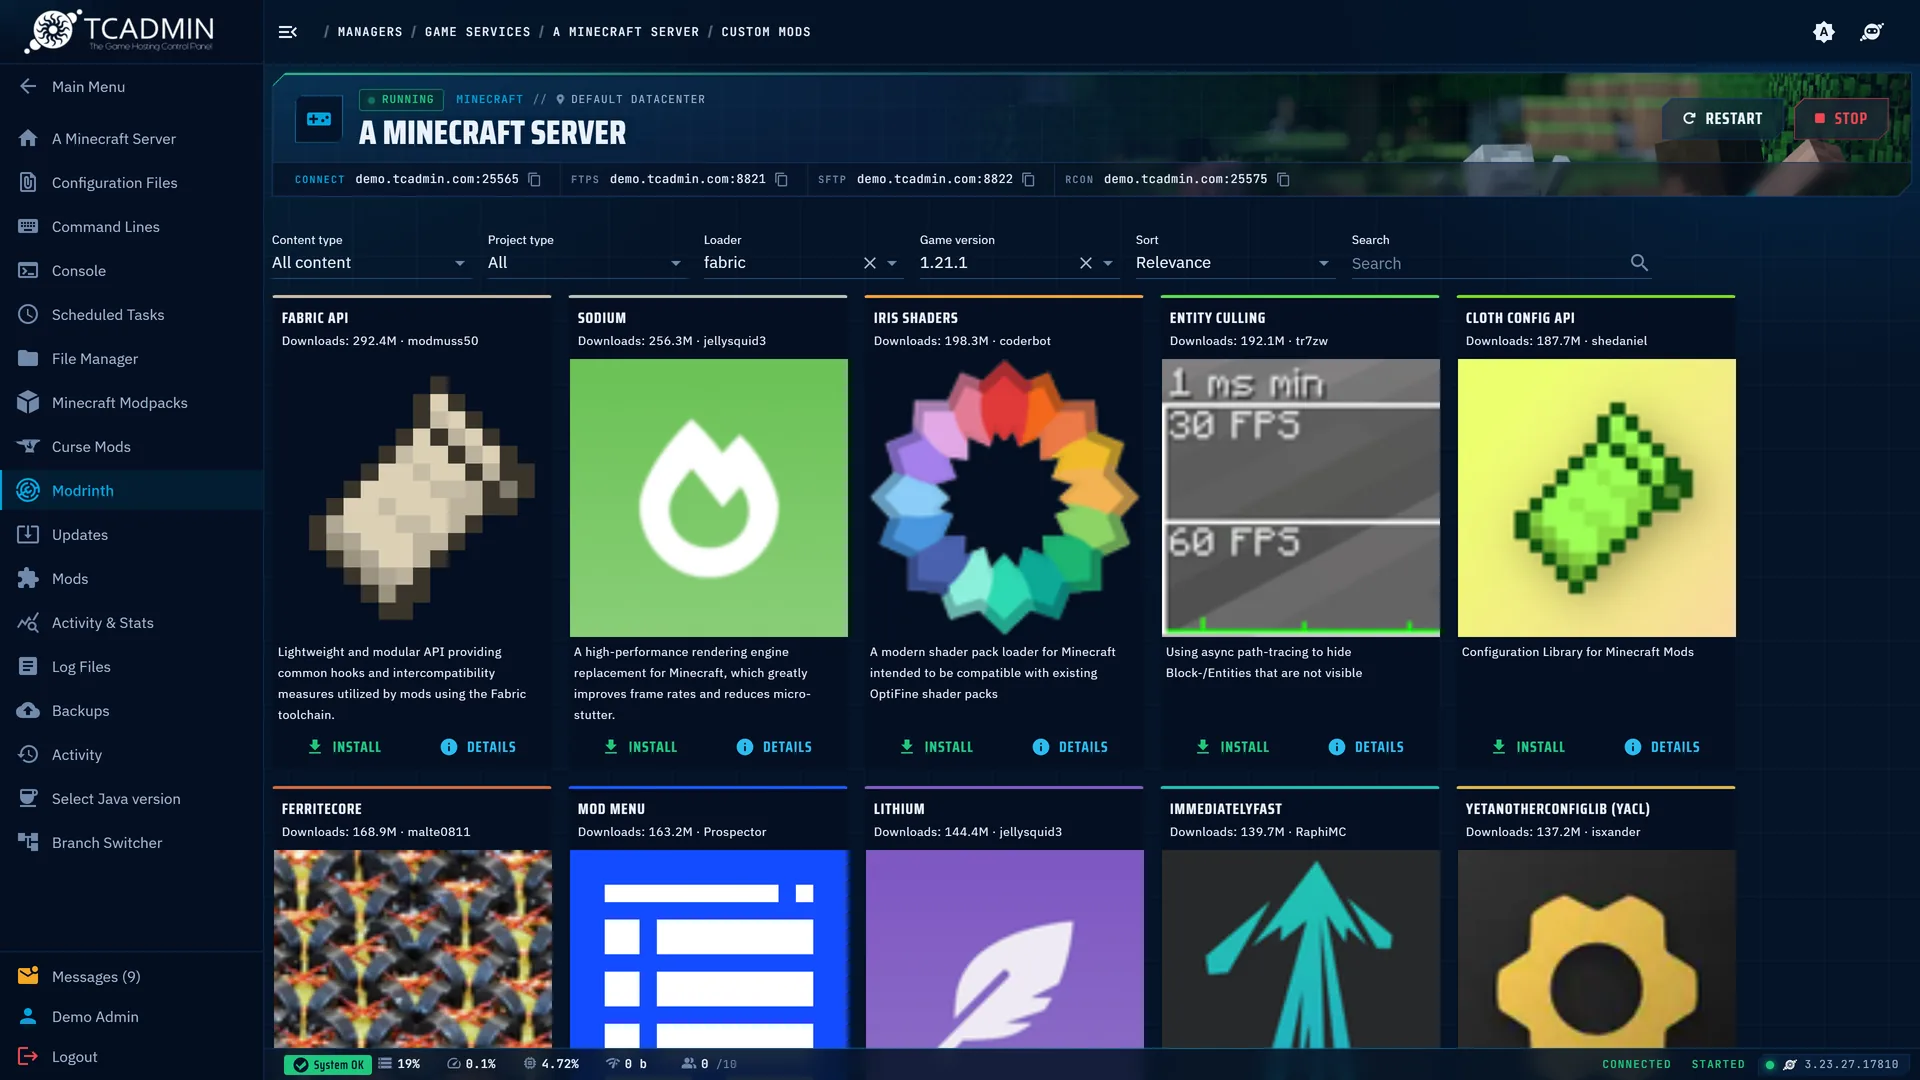Click Logout in sidebar
The height and width of the screenshot is (1080, 1920).
[131, 1057]
